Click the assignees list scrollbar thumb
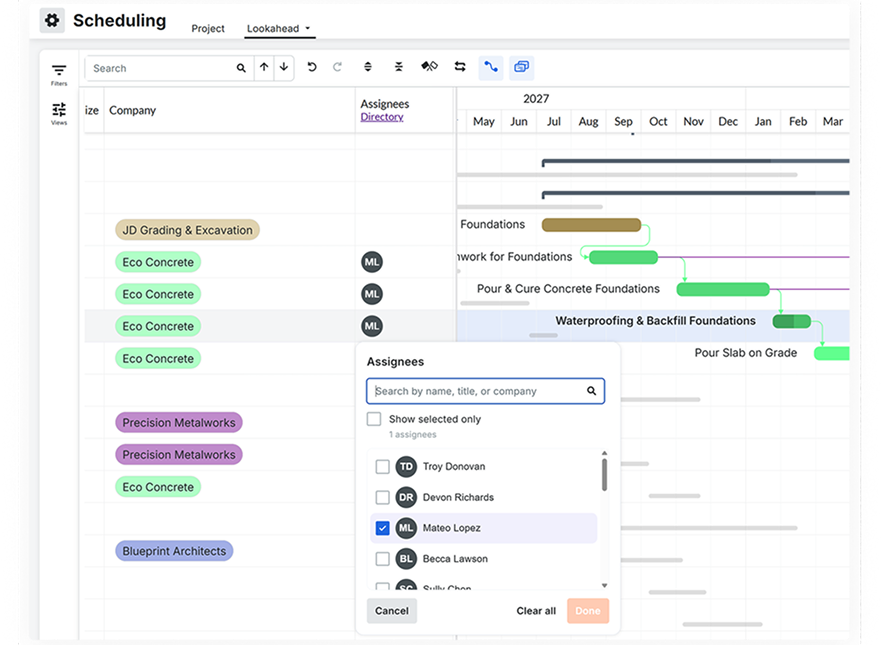Screen dimensions: 882x645 click(x=604, y=475)
